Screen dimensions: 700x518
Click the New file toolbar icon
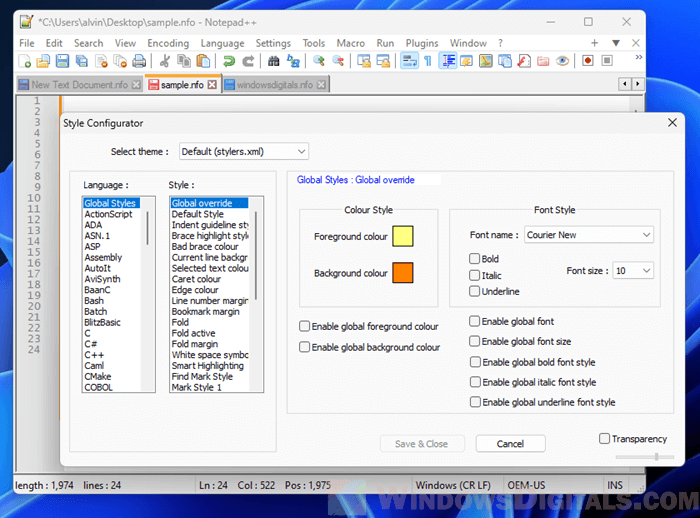click(x=24, y=61)
